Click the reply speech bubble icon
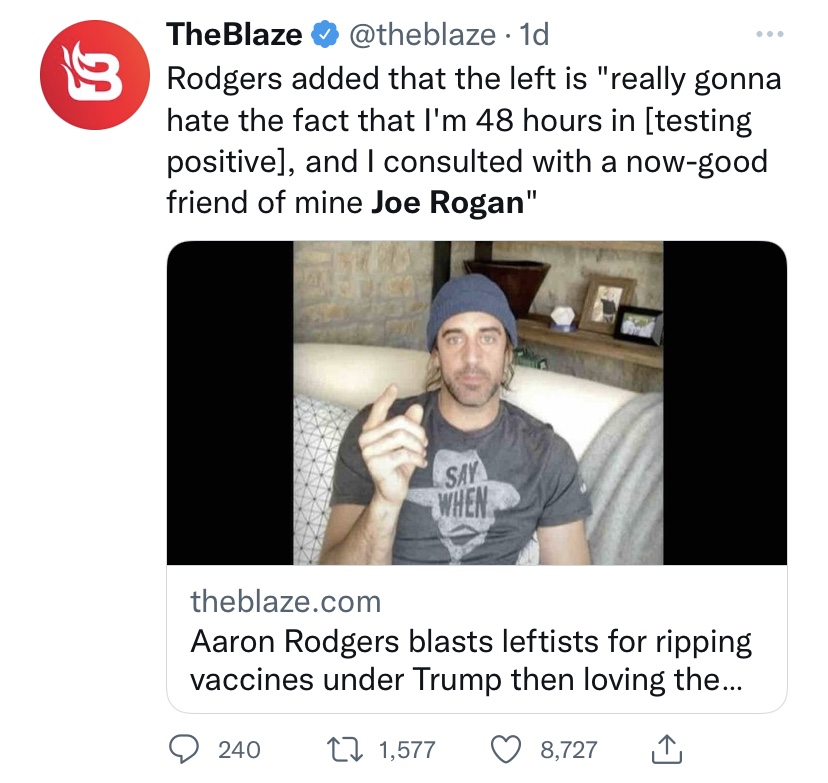This screenshot has height=783, width=828. tap(182, 749)
